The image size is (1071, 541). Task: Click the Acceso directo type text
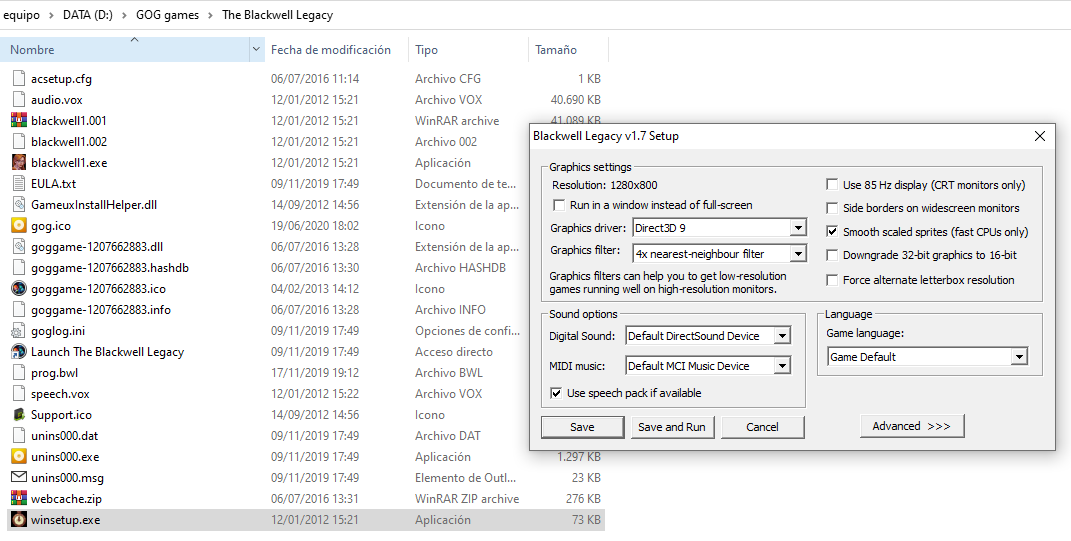(454, 352)
